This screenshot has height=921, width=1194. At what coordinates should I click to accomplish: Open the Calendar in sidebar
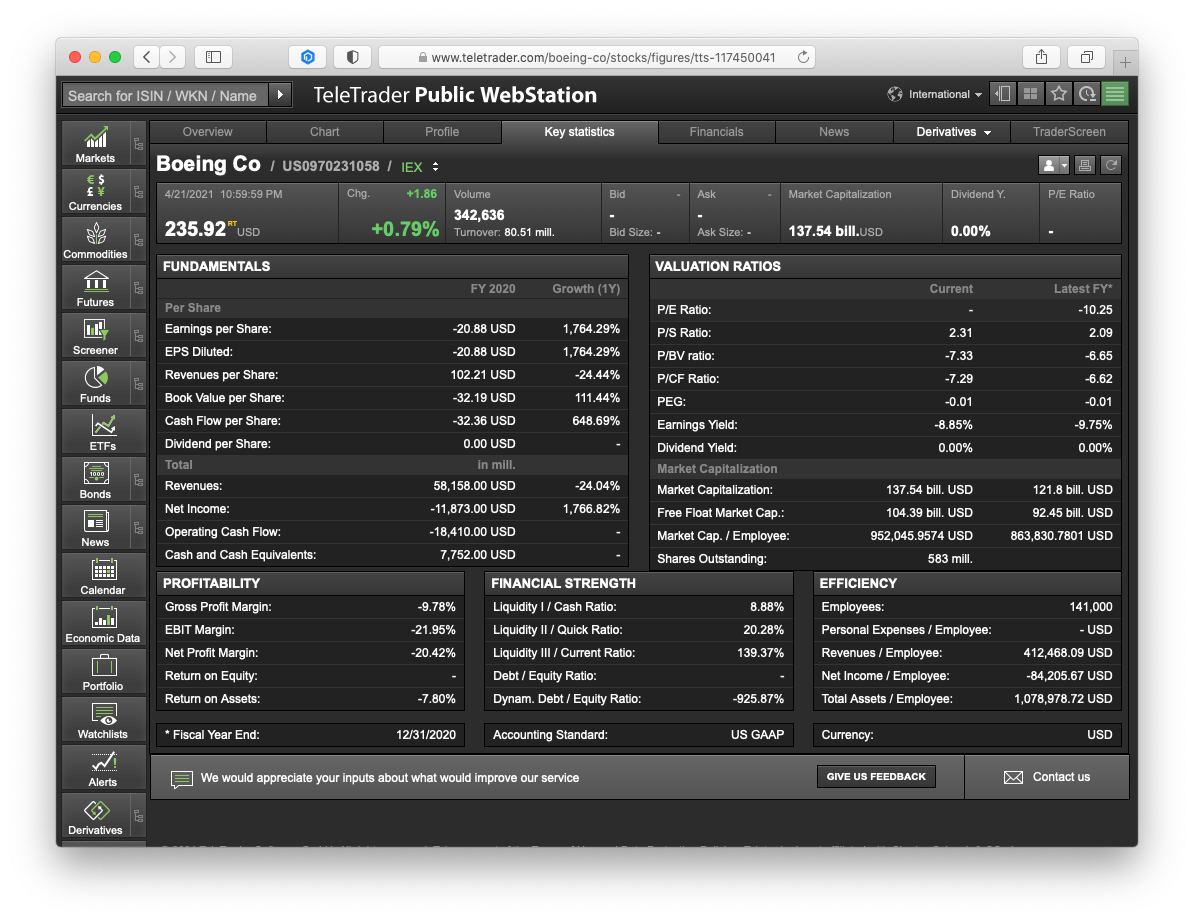(x=104, y=576)
